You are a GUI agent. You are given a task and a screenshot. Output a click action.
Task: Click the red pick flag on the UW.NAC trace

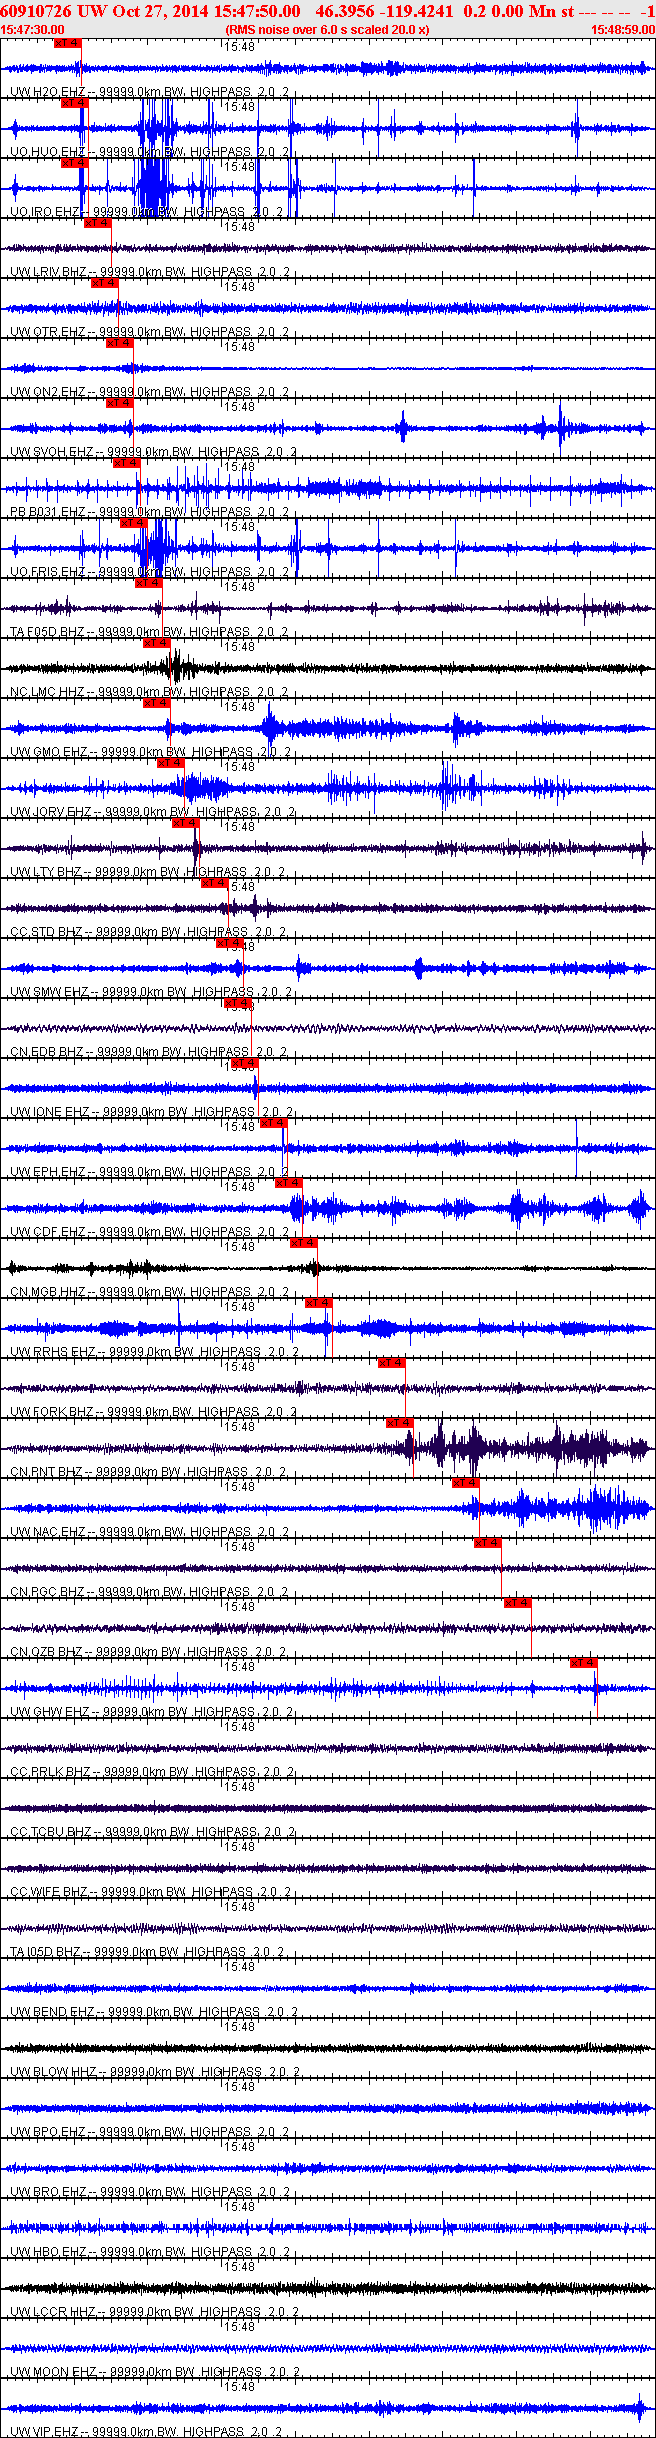pos(465,1483)
